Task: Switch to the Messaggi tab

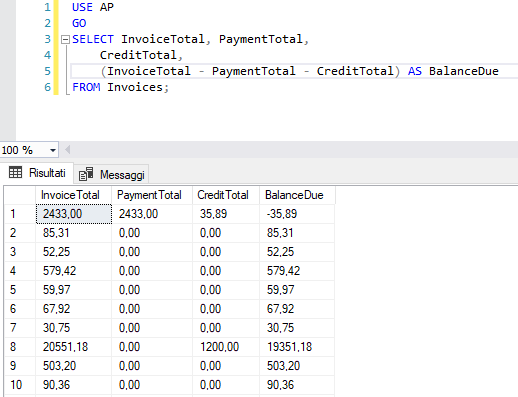Action: pos(112,175)
